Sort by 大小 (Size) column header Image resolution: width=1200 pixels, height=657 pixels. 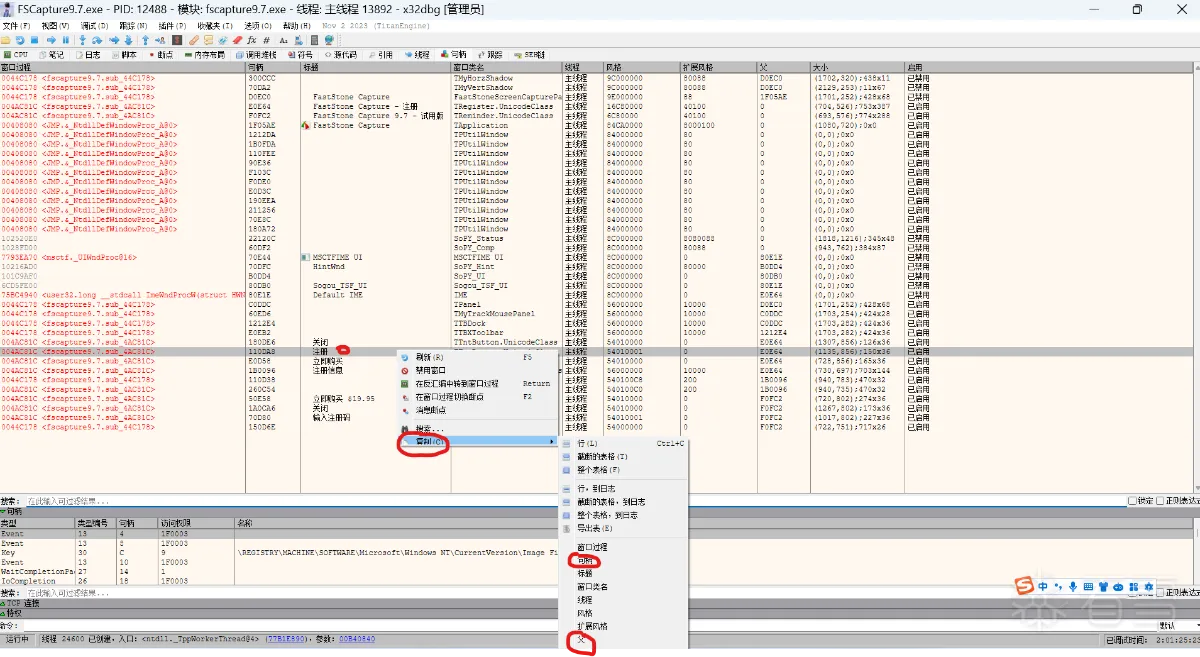(x=858, y=67)
